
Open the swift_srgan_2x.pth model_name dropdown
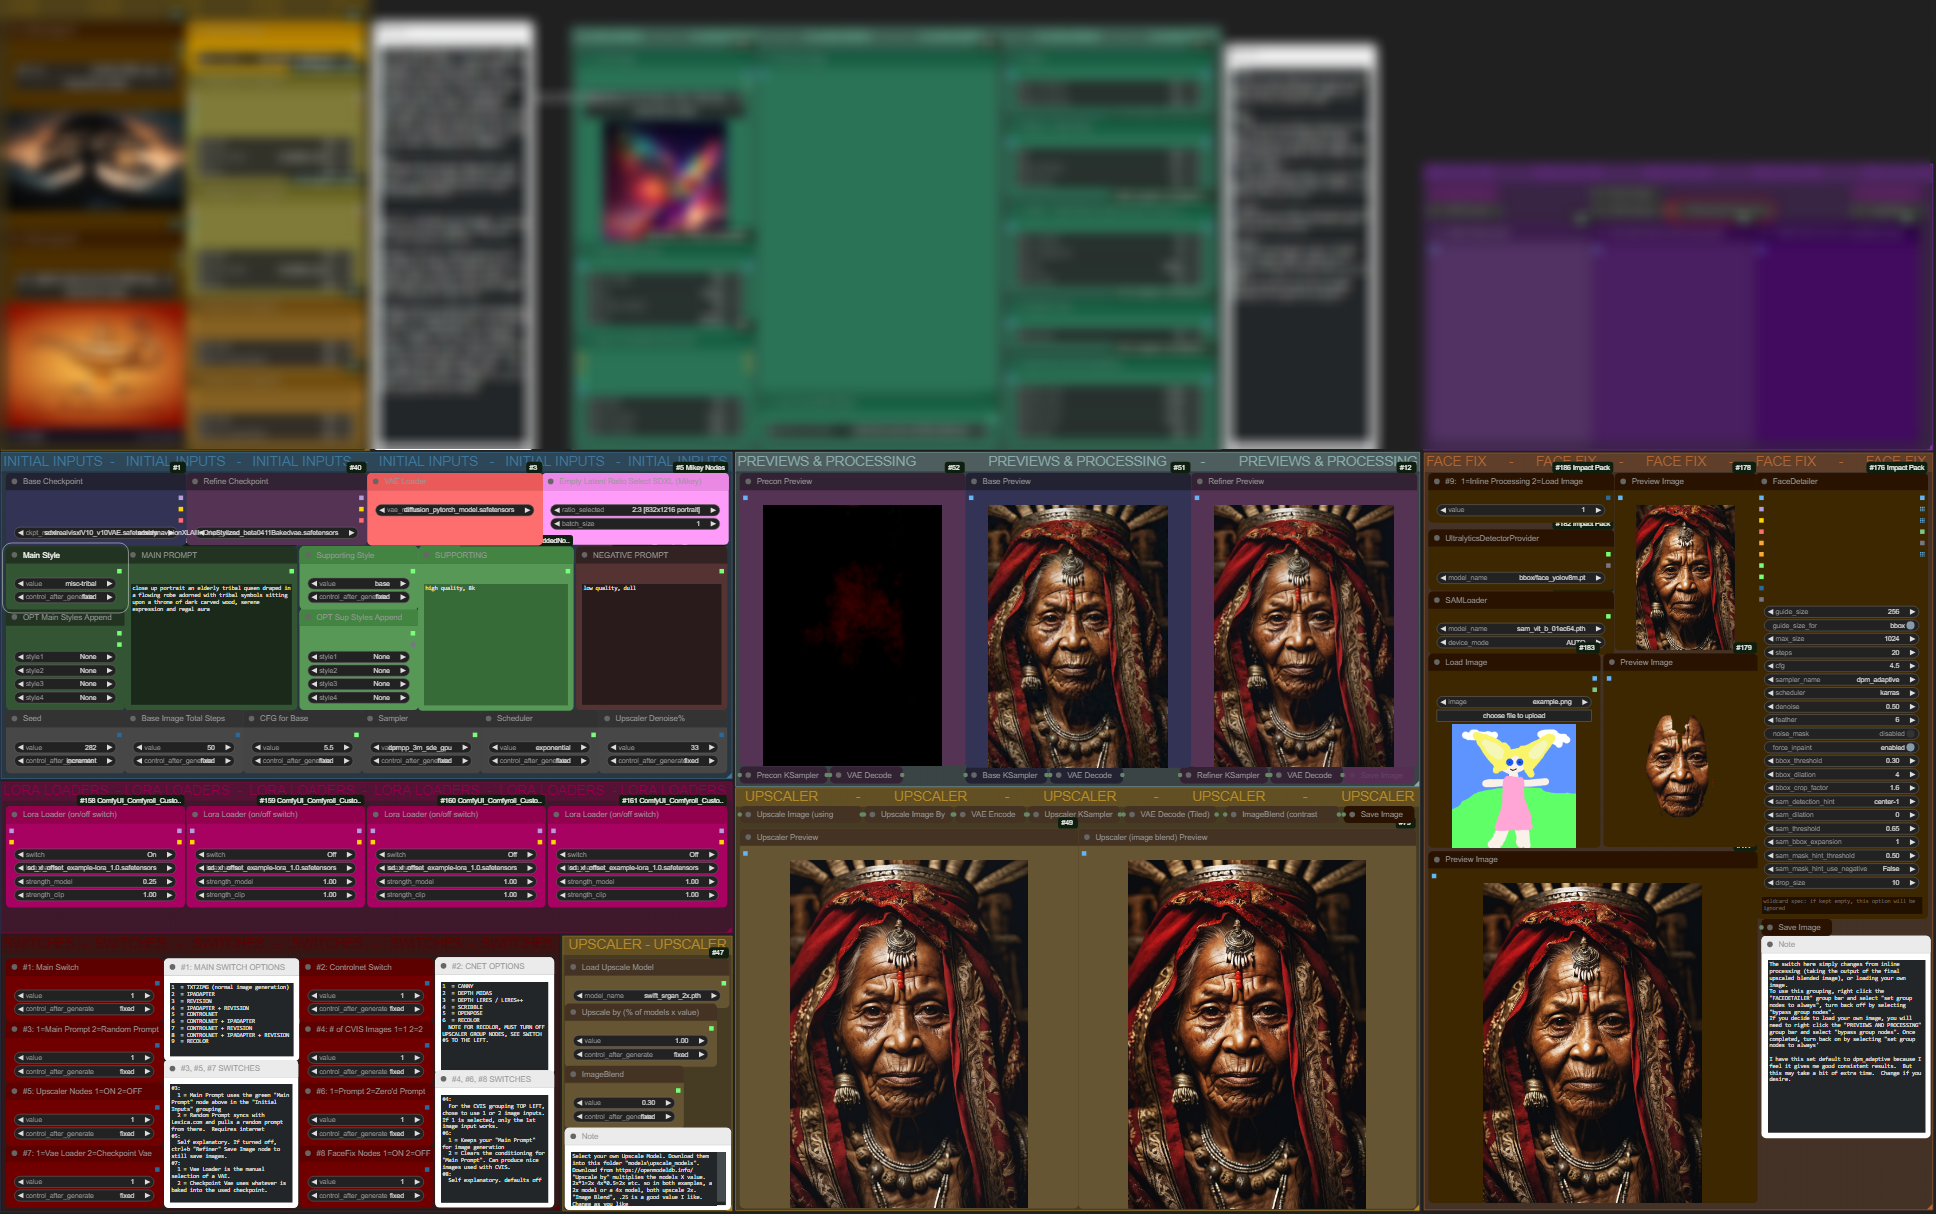648,996
